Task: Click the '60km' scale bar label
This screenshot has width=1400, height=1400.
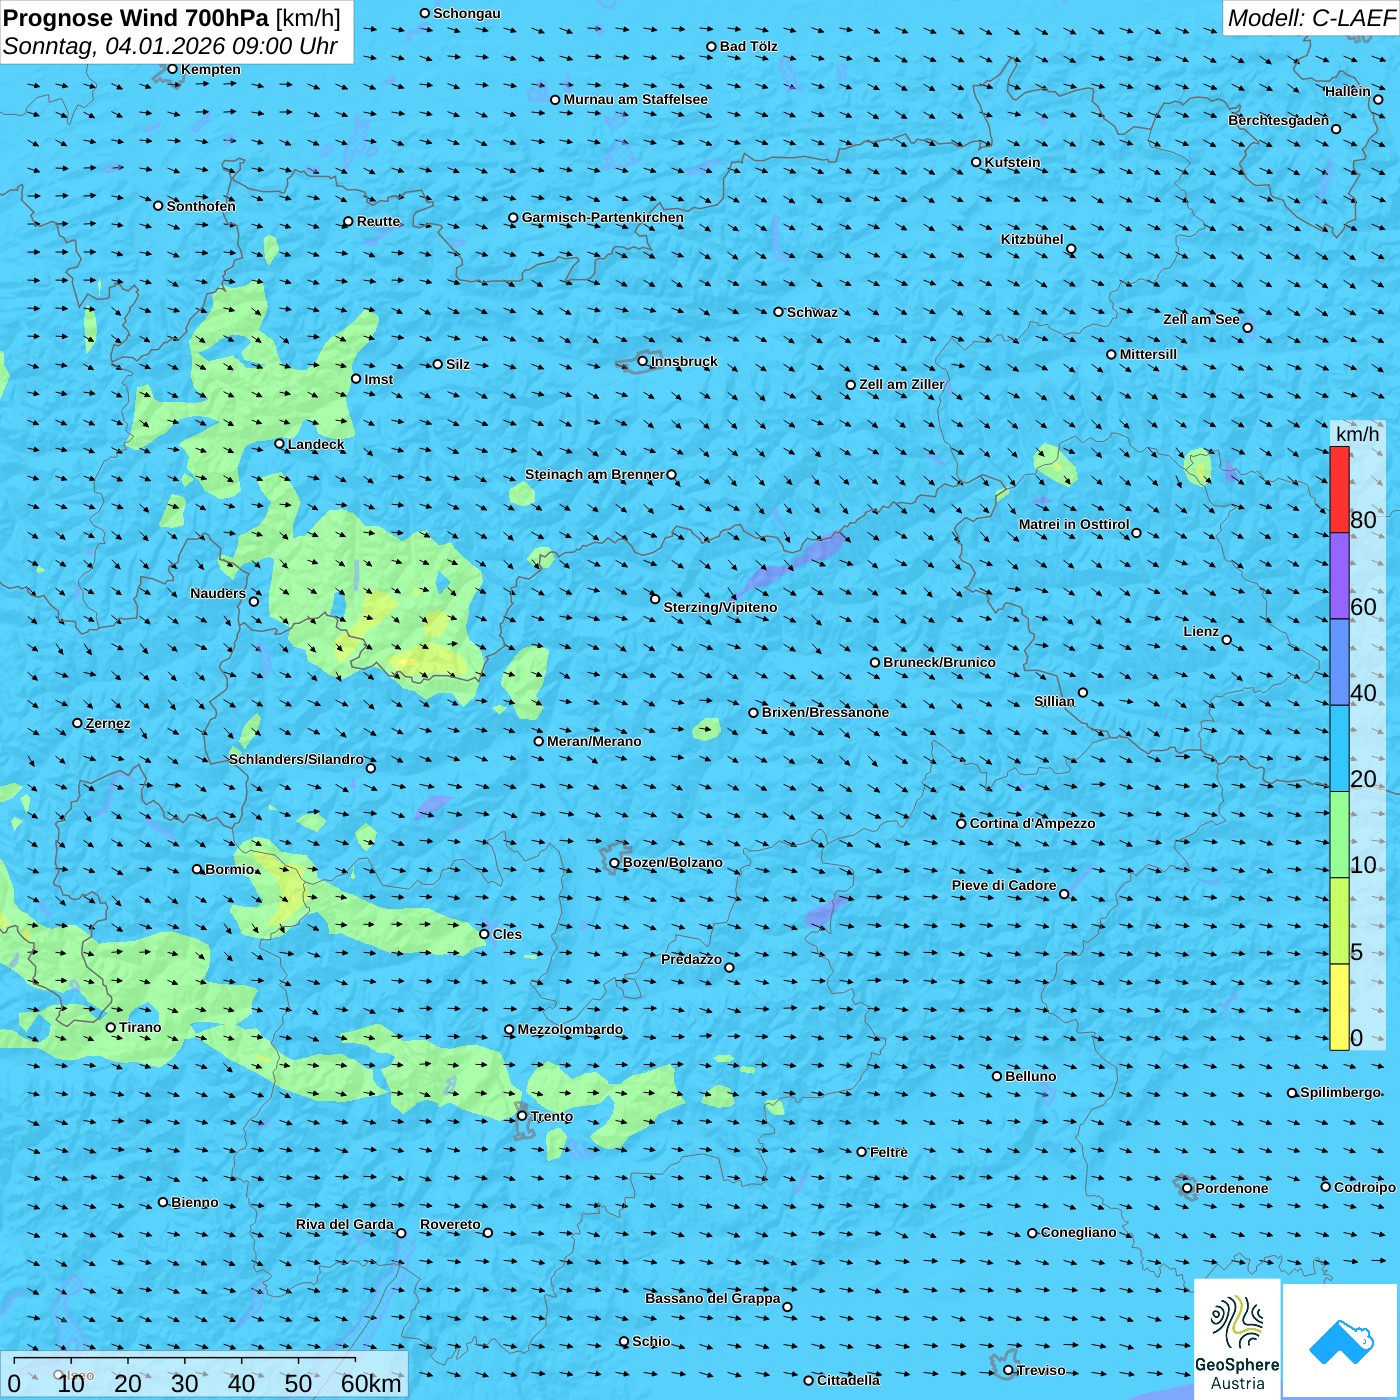Action: pos(371,1383)
